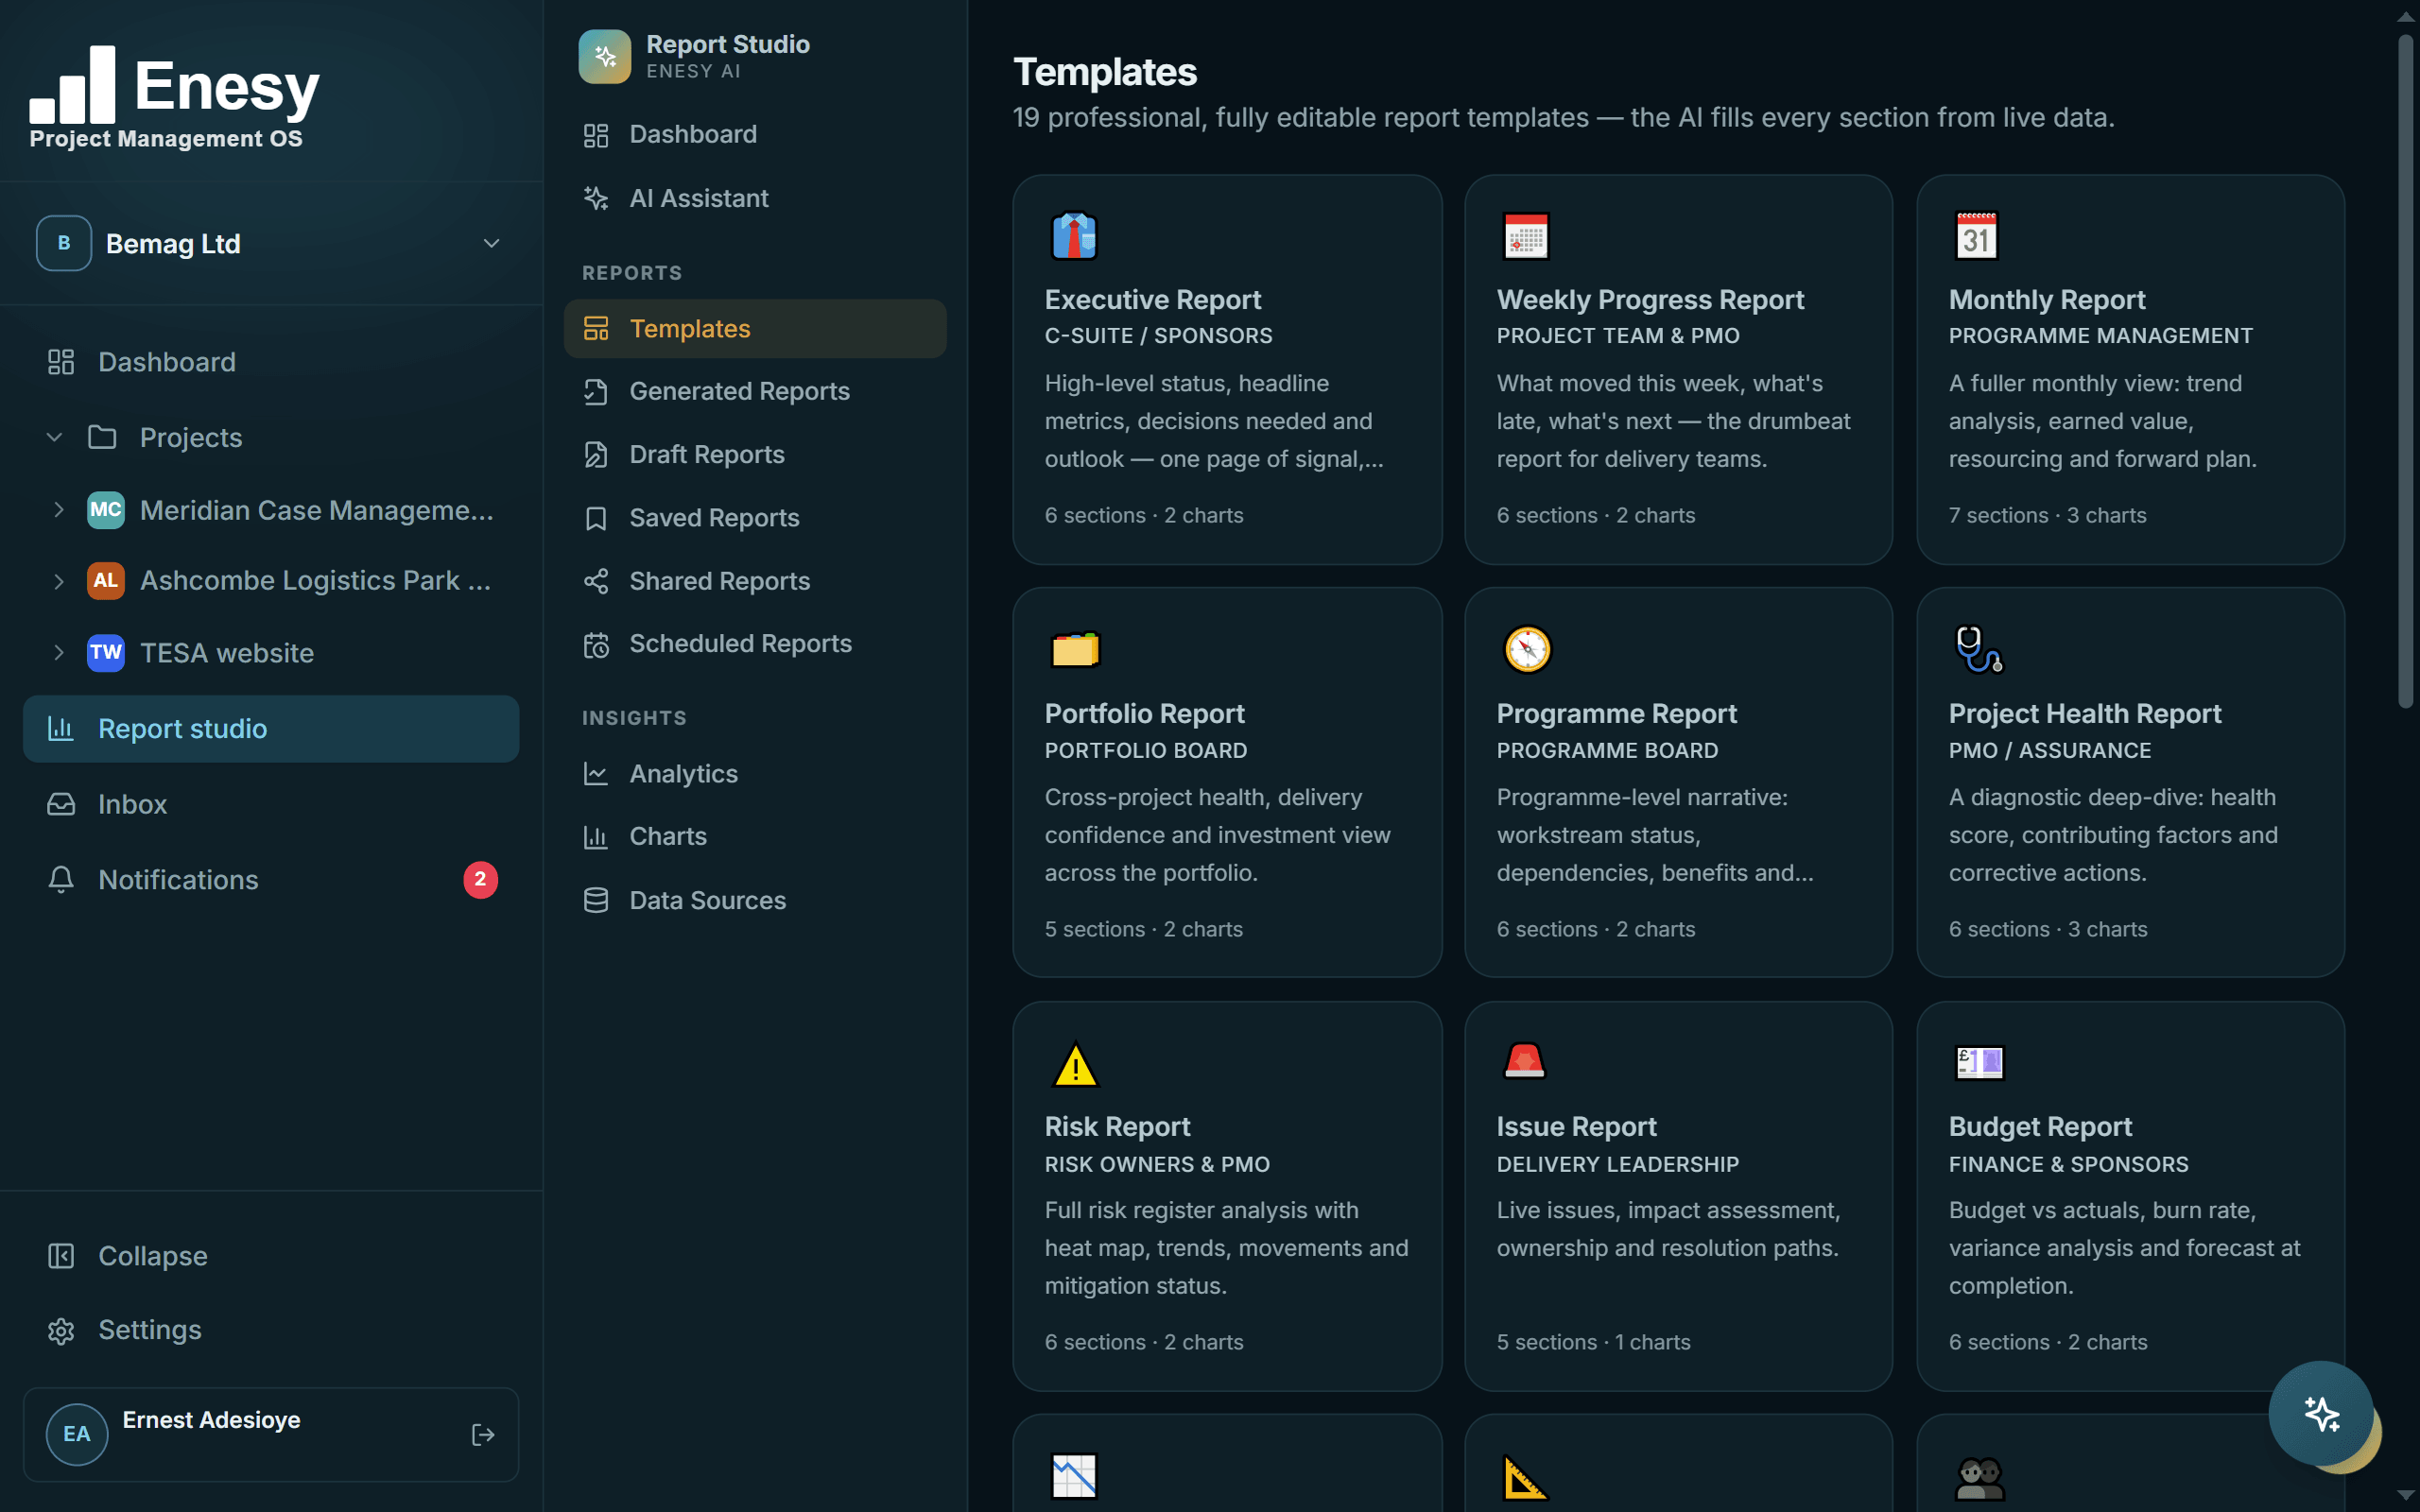2420x1512 pixels.
Task: Collapse the sidebar
Action: tap(270, 1256)
